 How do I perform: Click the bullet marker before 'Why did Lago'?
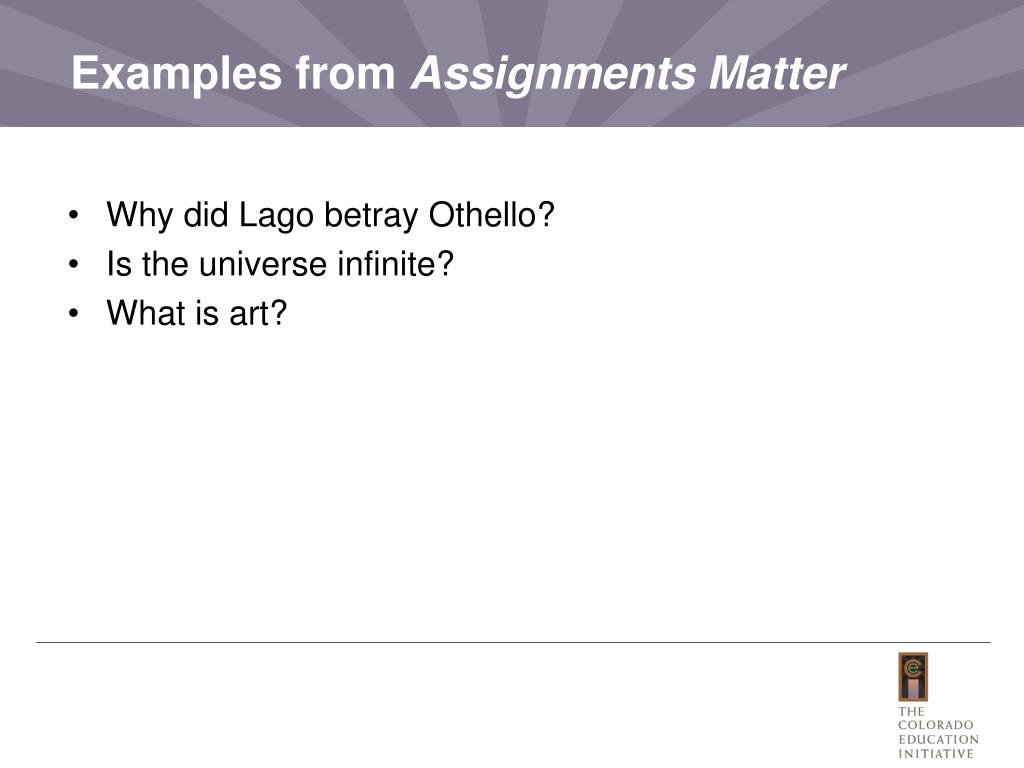click(x=73, y=216)
